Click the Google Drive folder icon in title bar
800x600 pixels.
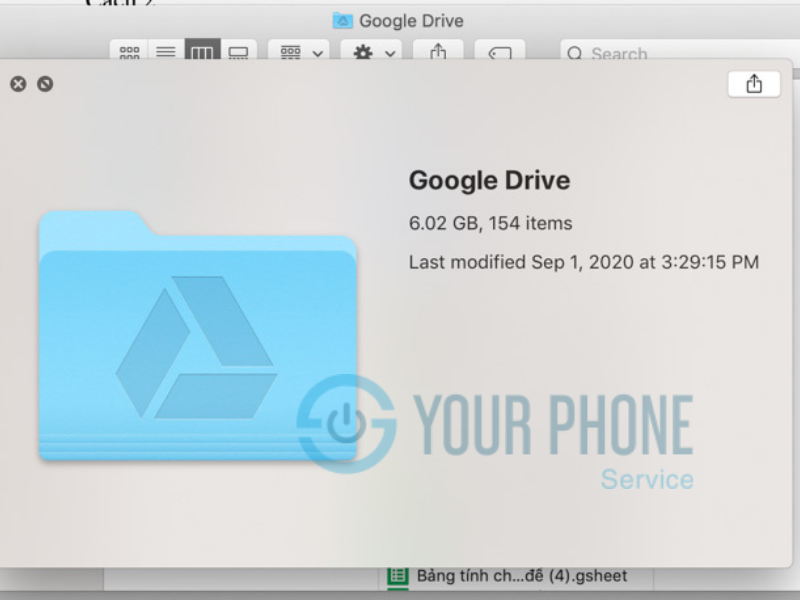(x=343, y=21)
